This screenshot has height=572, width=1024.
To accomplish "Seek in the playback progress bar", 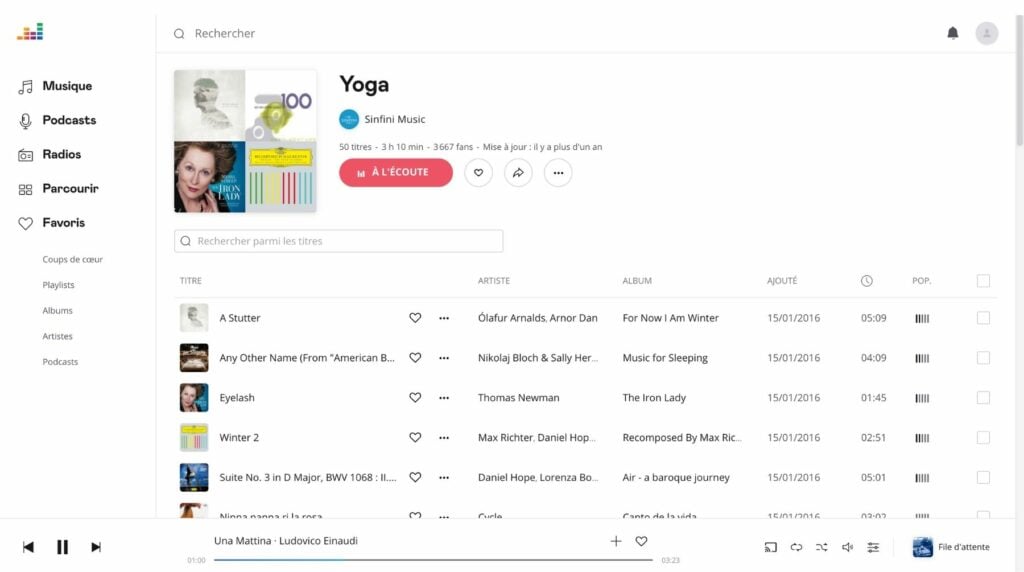I will (433, 560).
